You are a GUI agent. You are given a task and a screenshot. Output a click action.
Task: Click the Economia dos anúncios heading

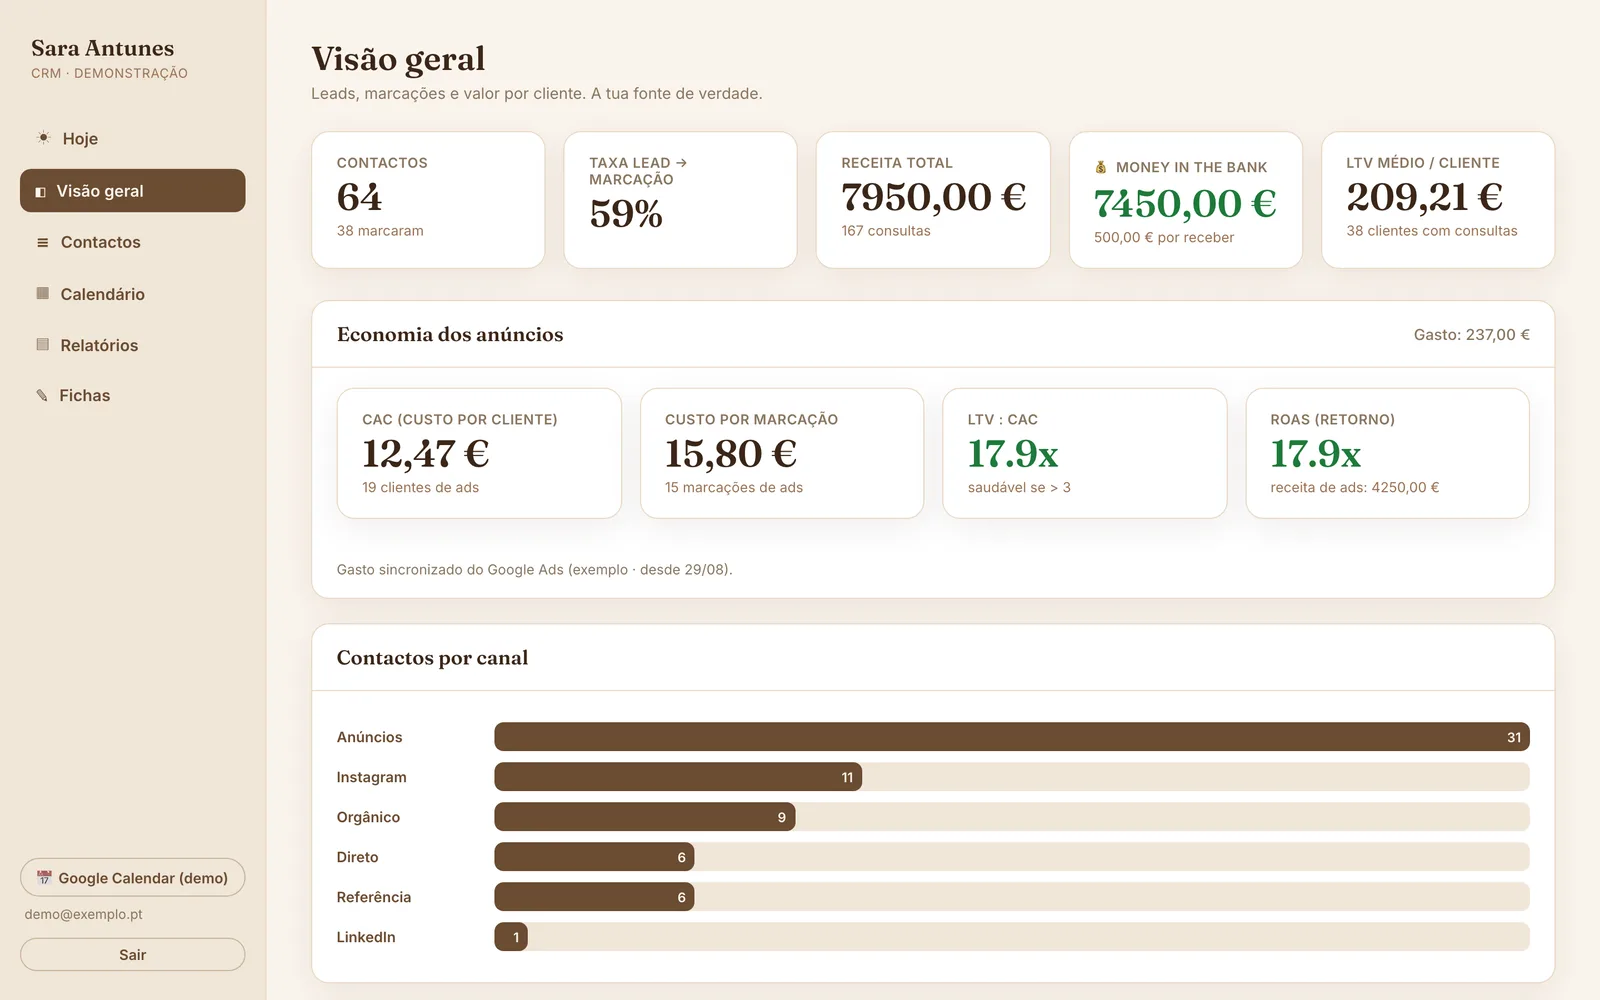pyautogui.click(x=450, y=334)
